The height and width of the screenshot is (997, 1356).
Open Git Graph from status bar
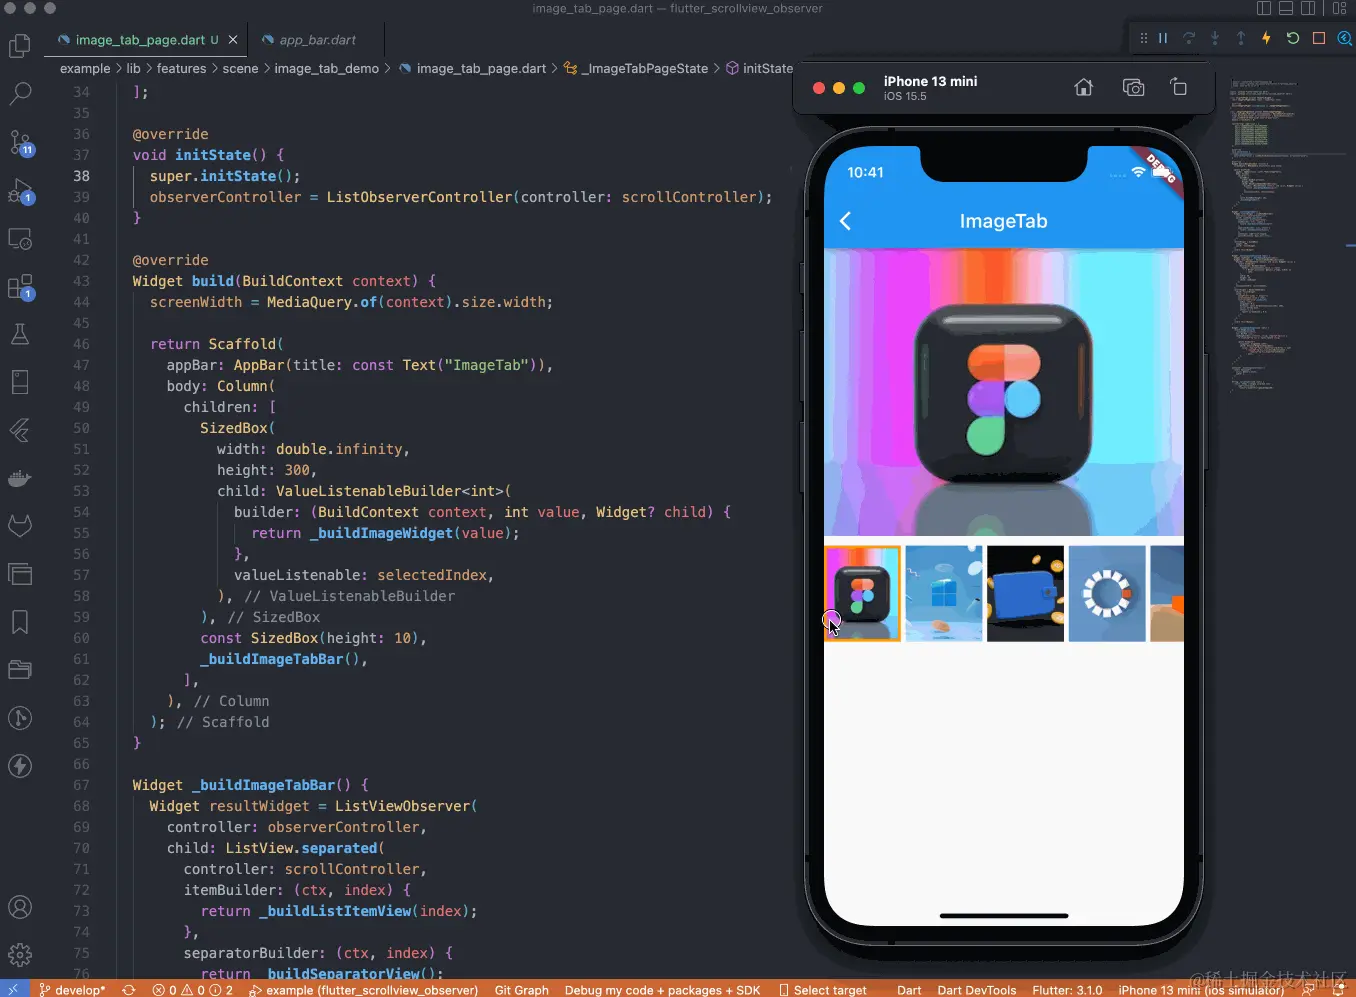(522, 990)
